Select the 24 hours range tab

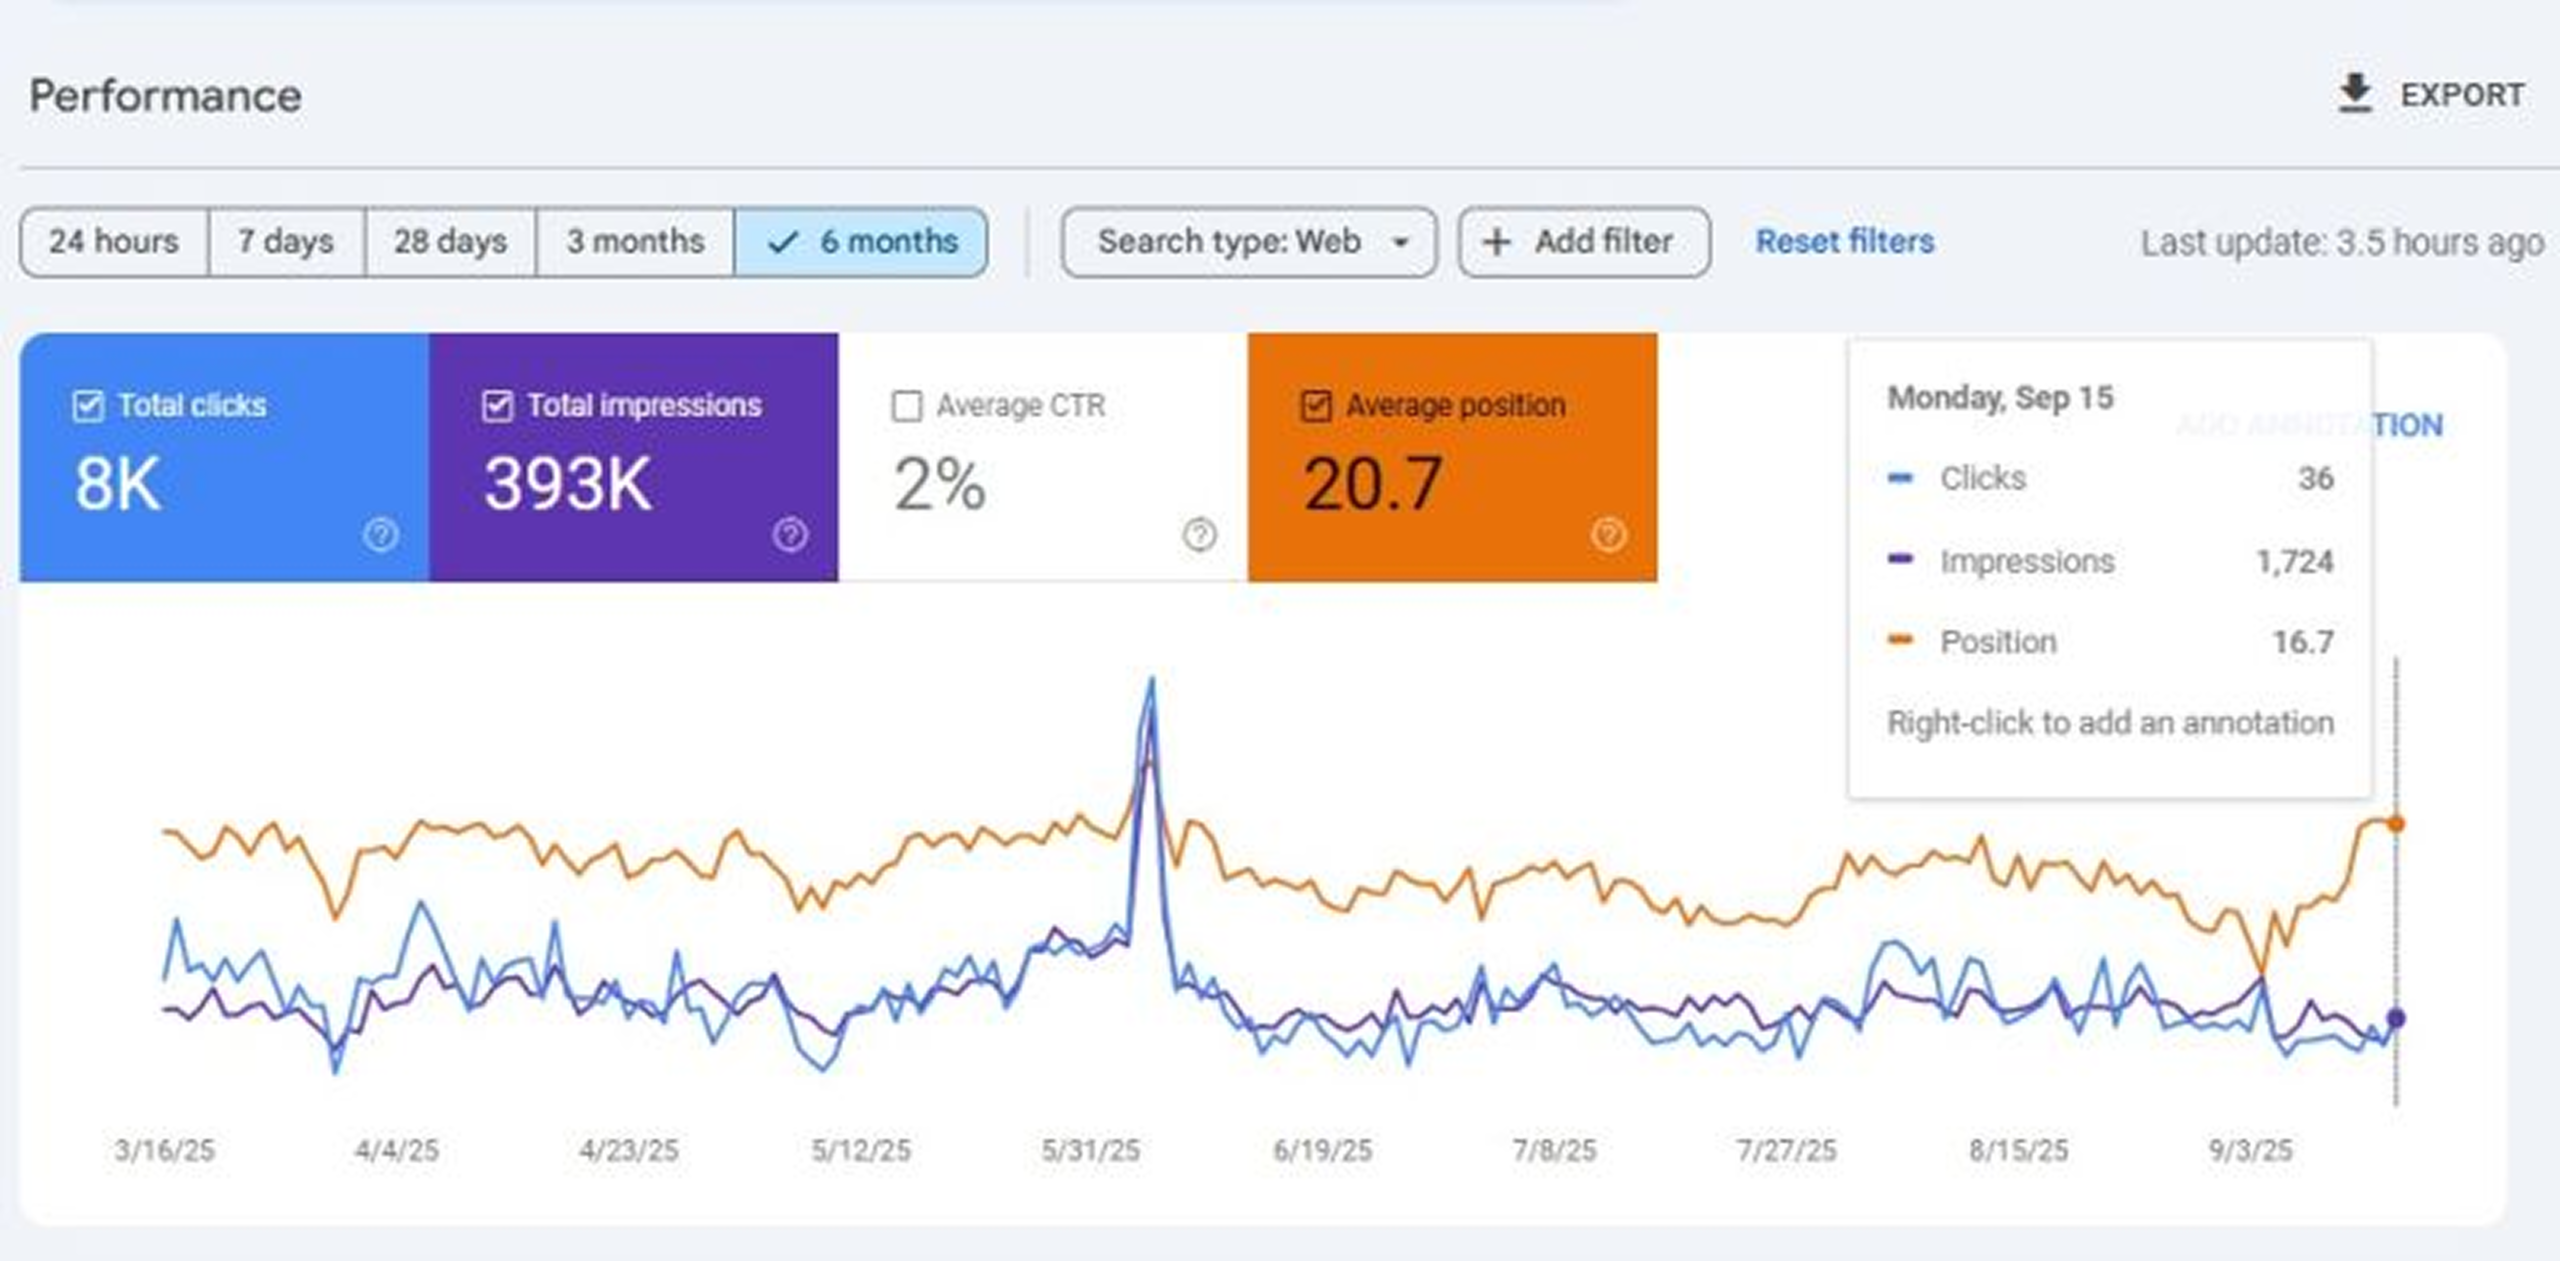[x=114, y=242]
